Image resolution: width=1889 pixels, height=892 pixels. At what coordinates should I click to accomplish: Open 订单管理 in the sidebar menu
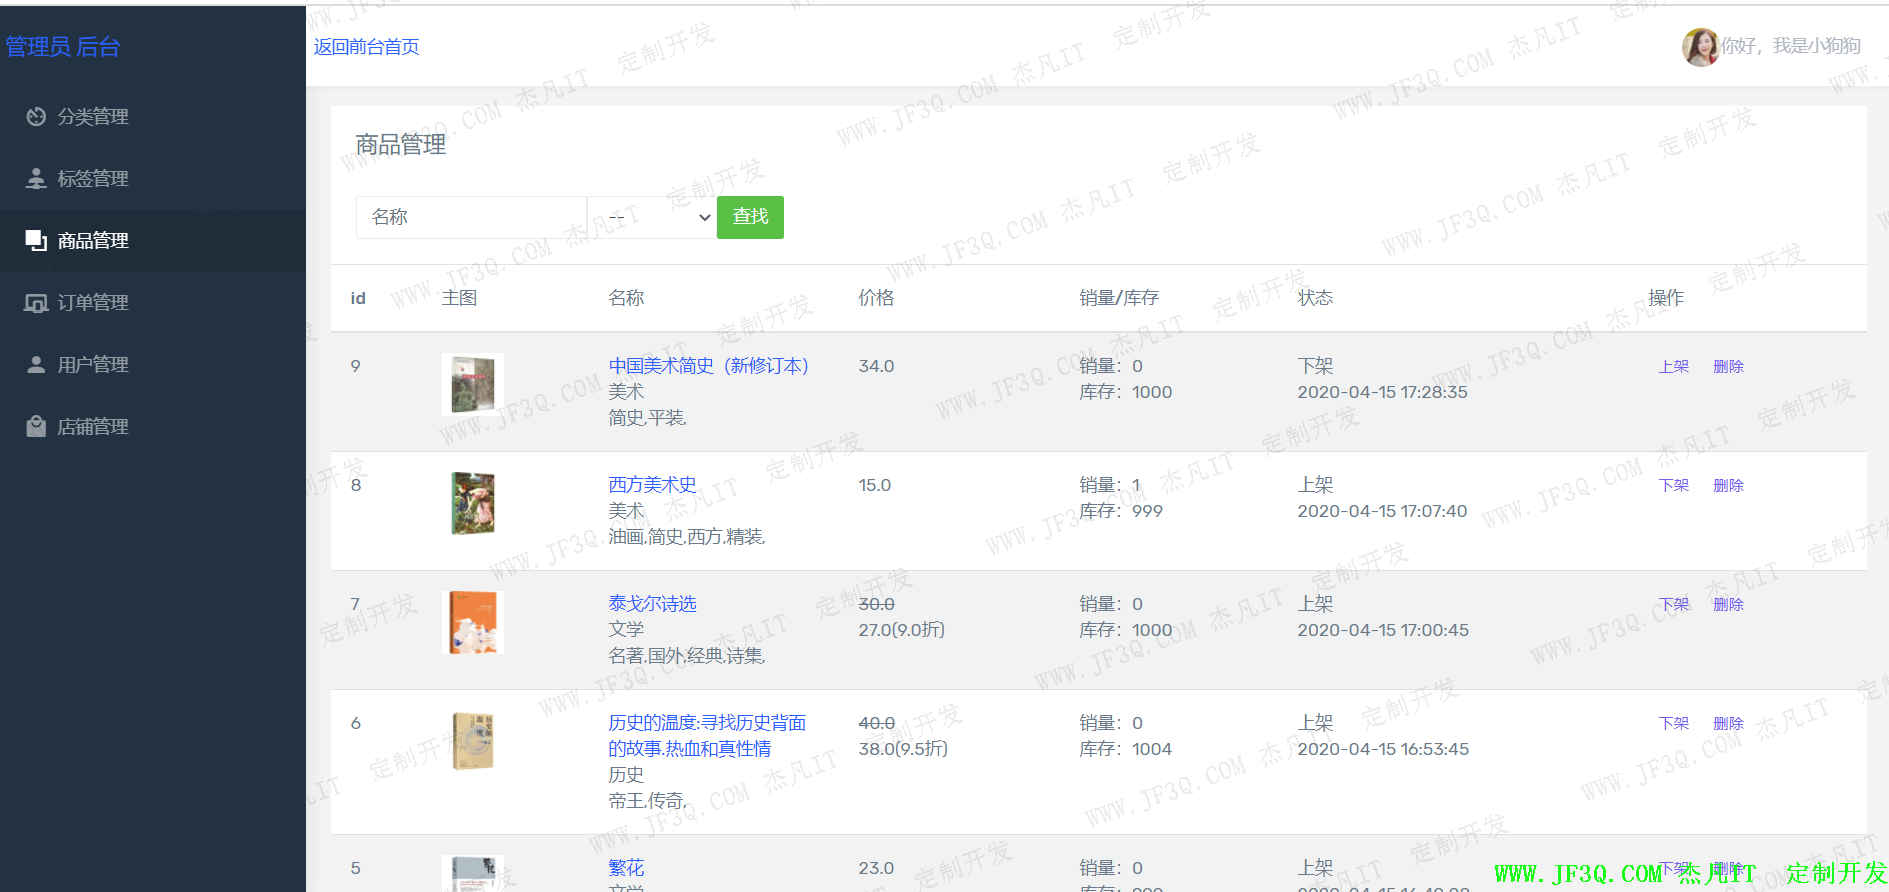coord(93,303)
